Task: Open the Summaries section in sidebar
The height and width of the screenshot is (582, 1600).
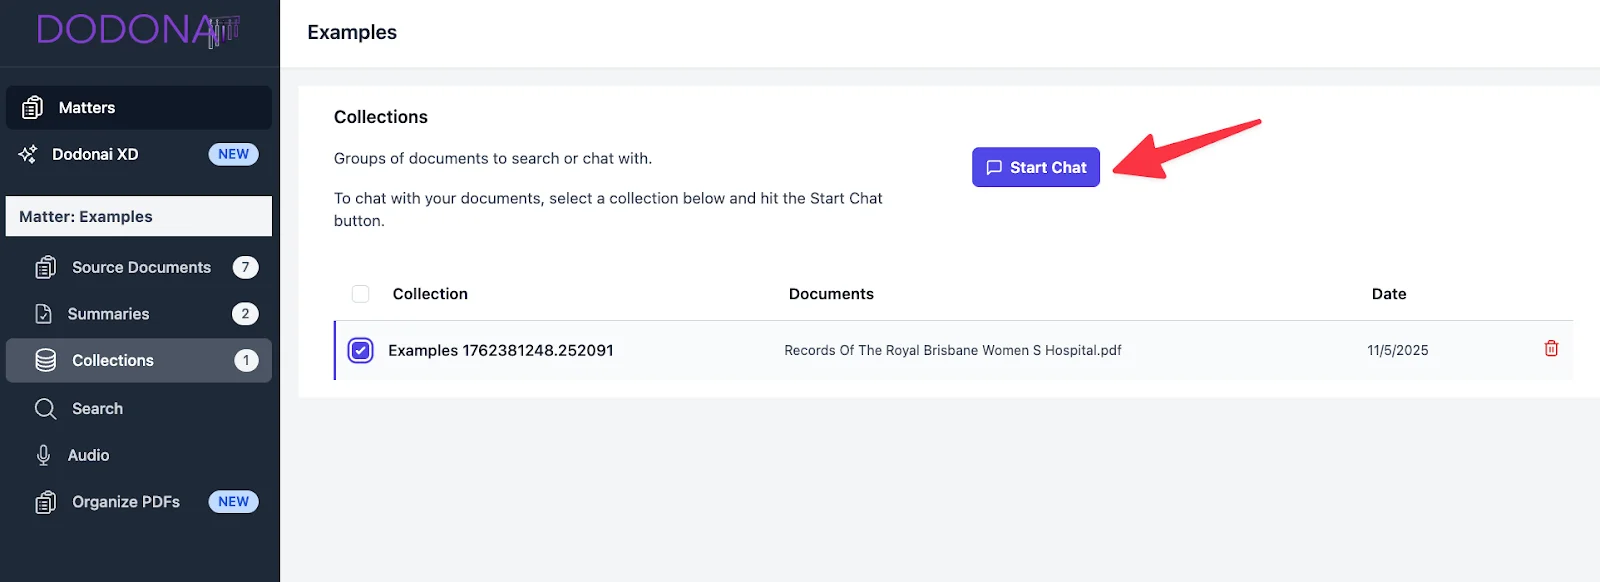Action: click(108, 314)
